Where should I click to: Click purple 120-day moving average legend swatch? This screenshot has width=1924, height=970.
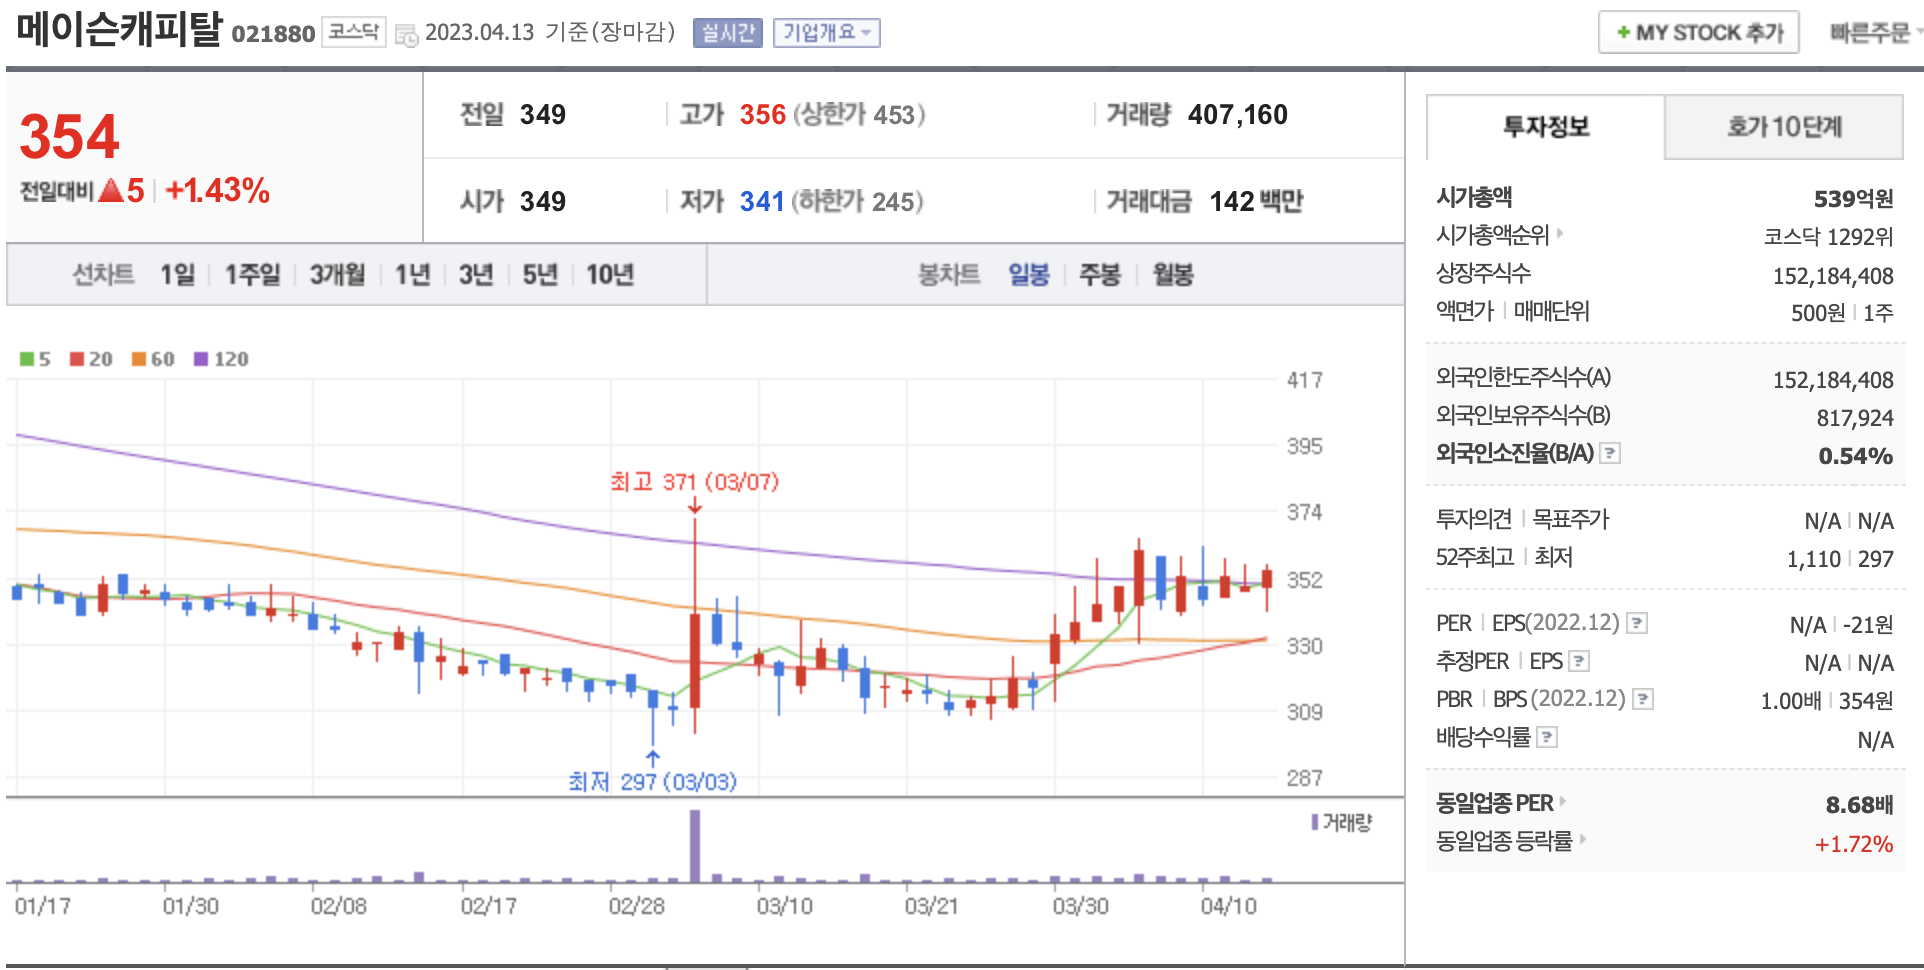[201, 359]
